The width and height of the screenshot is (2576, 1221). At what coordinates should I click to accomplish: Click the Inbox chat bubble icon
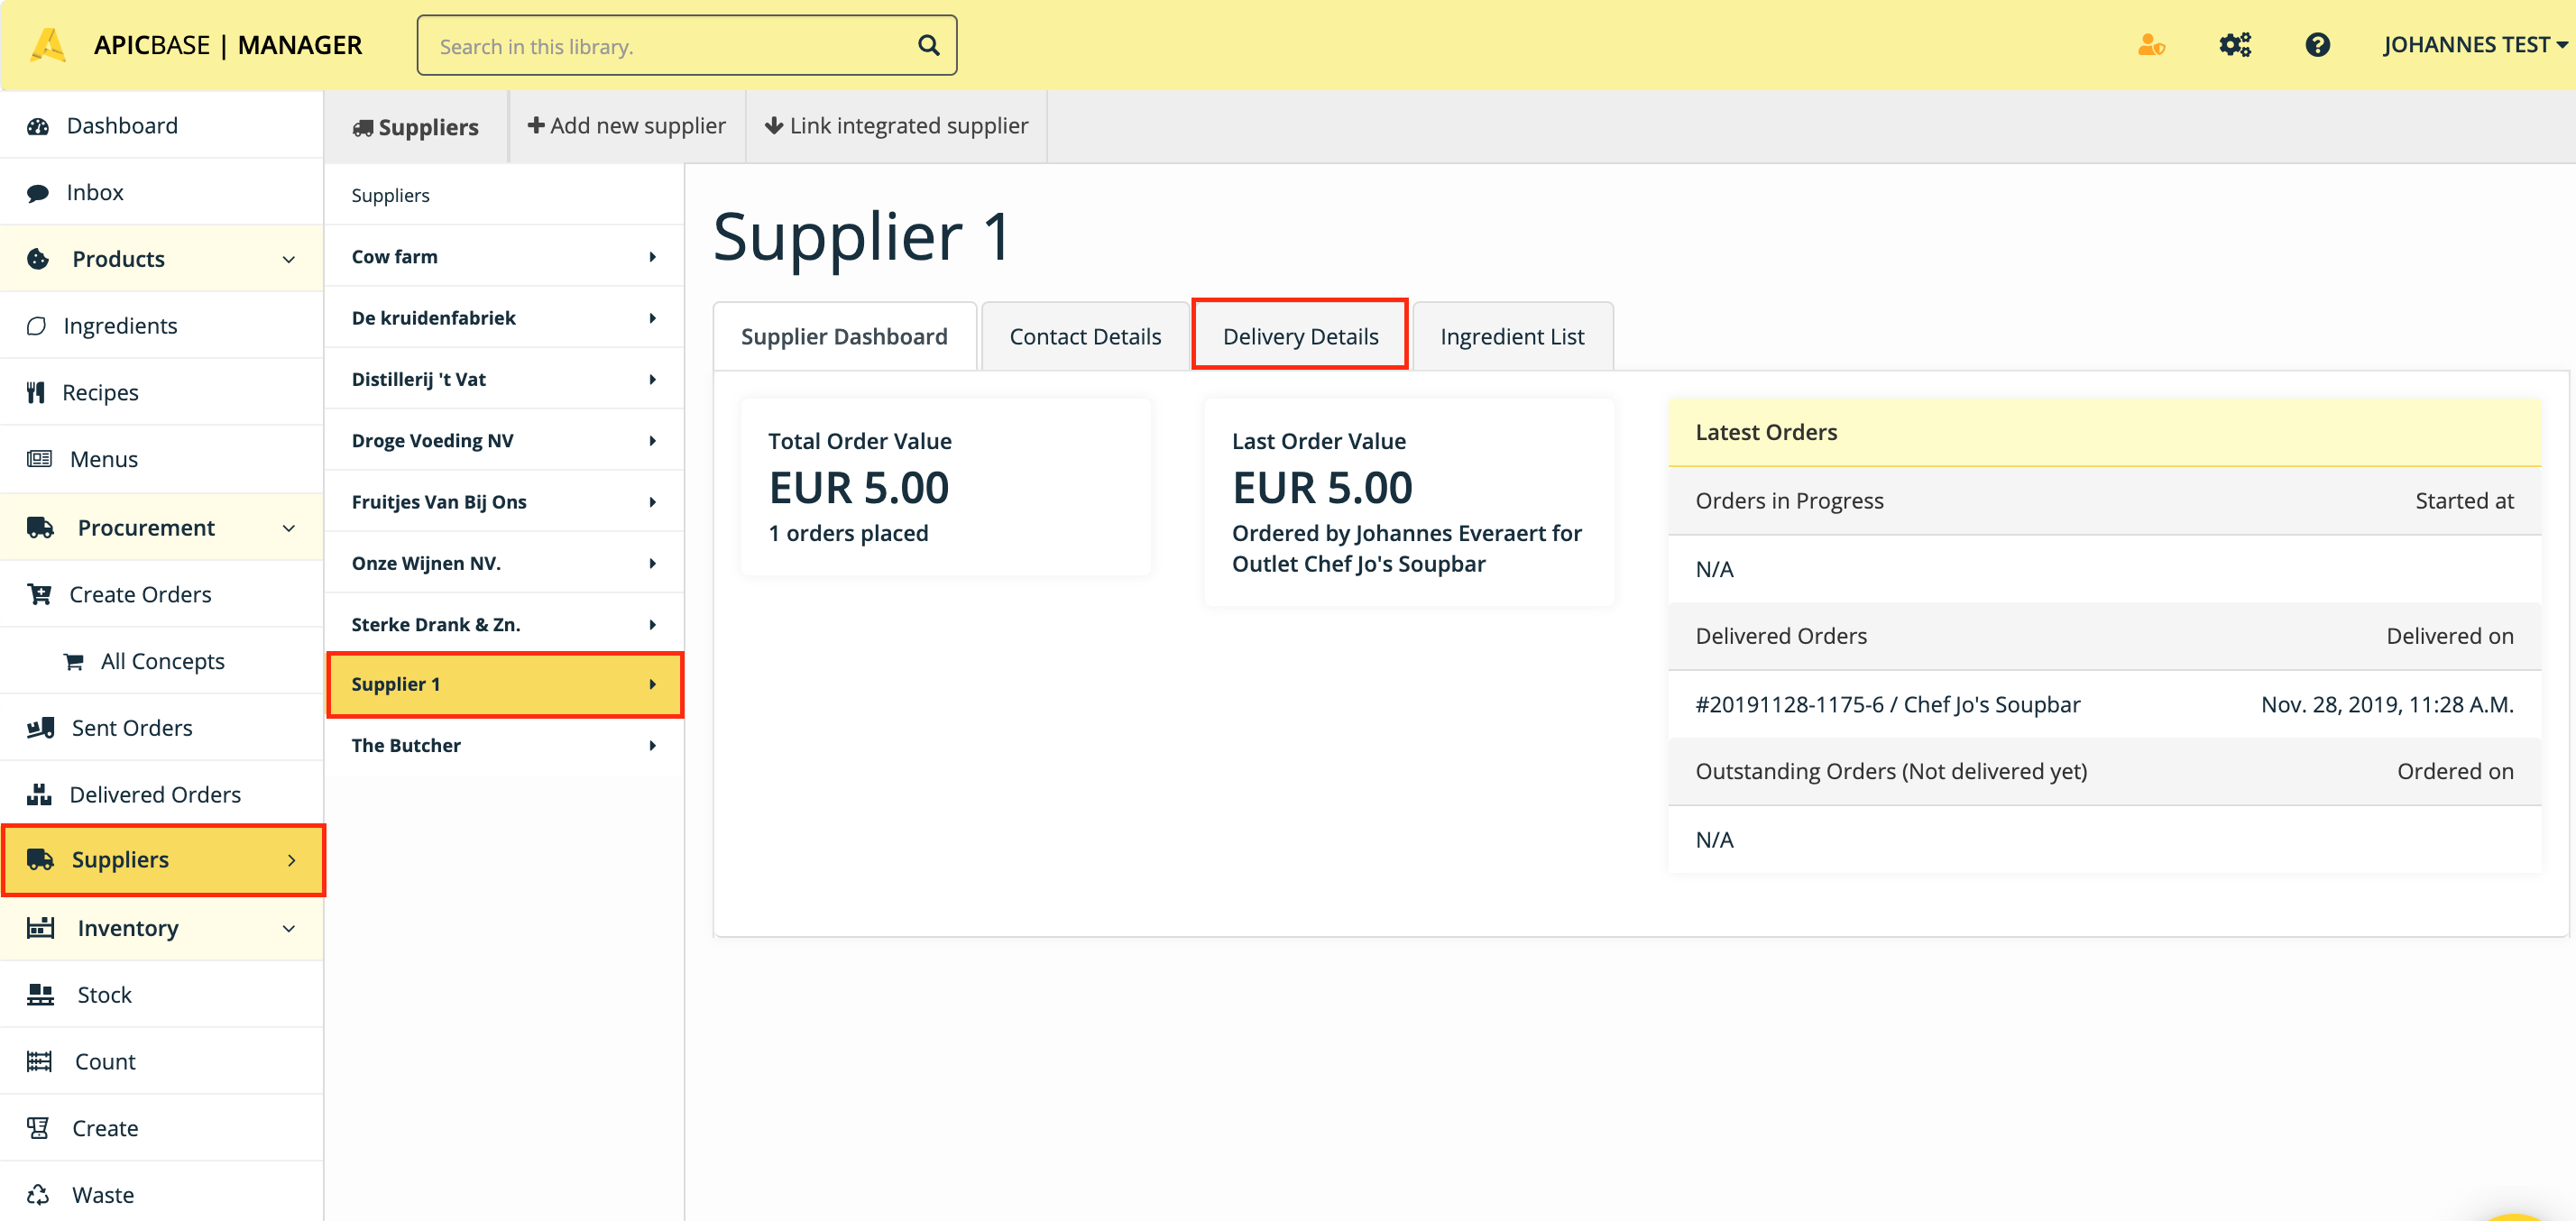(x=38, y=191)
